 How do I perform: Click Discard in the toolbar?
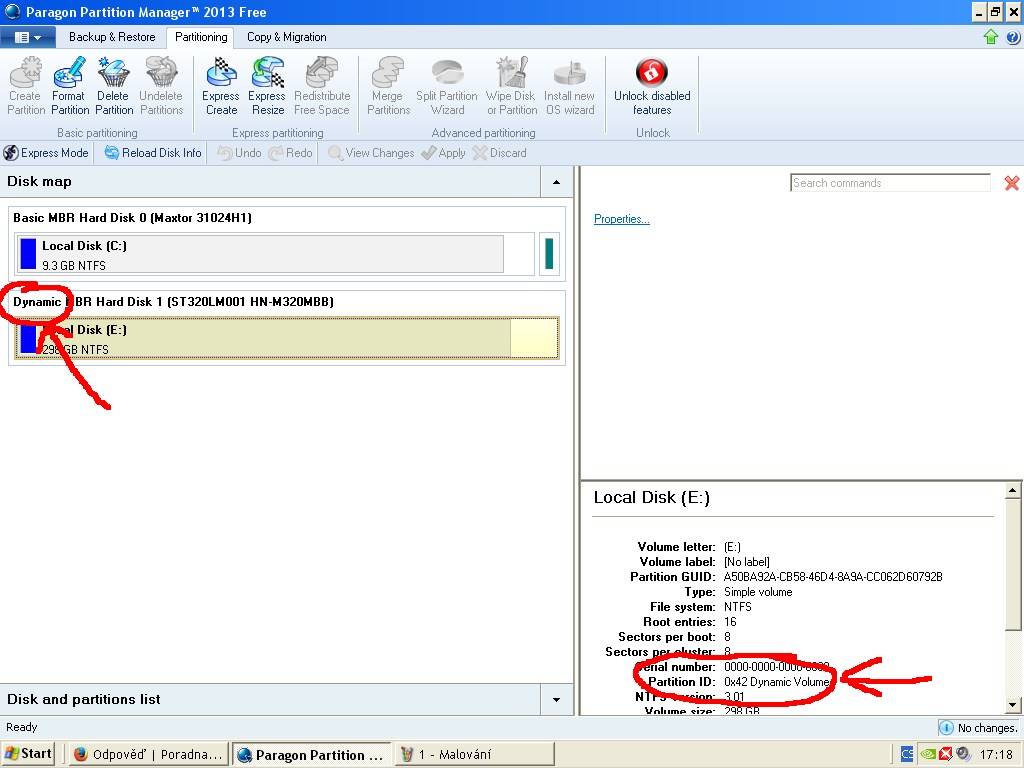[x=500, y=153]
